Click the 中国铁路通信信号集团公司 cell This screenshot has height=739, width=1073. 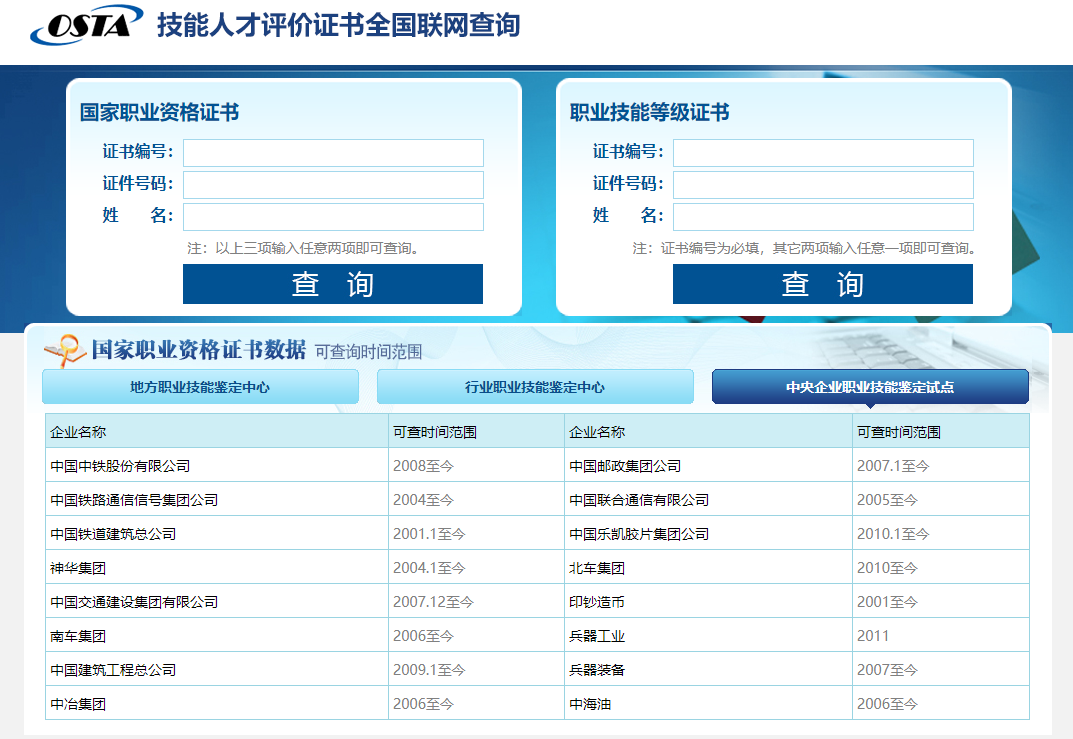click(x=217, y=500)
